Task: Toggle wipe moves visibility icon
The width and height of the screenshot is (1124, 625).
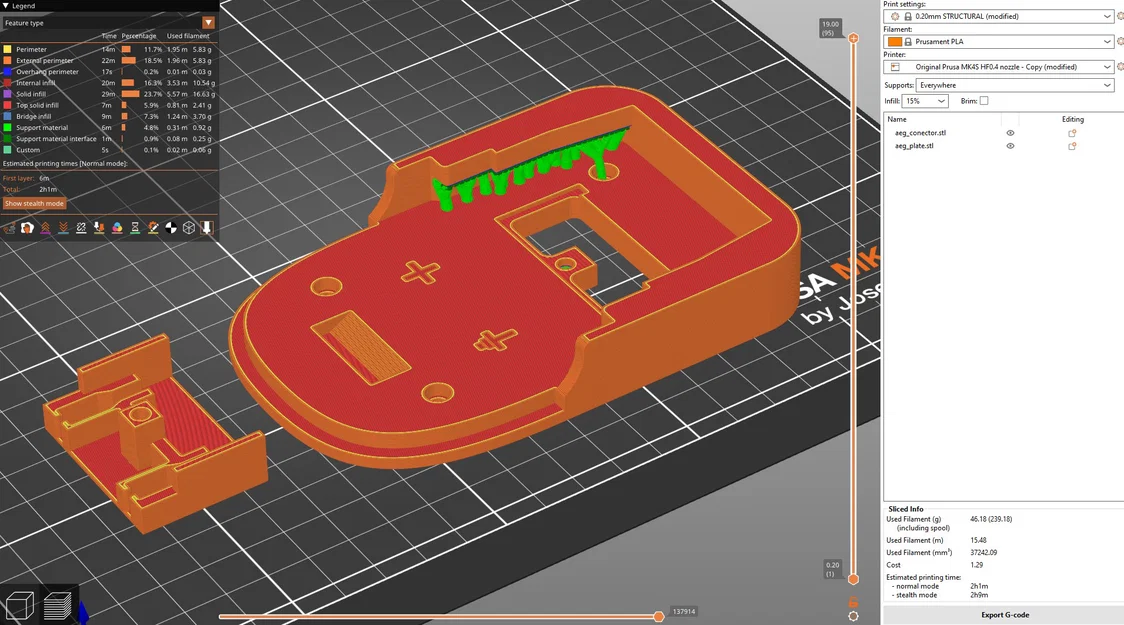Action: pos(27,228)
